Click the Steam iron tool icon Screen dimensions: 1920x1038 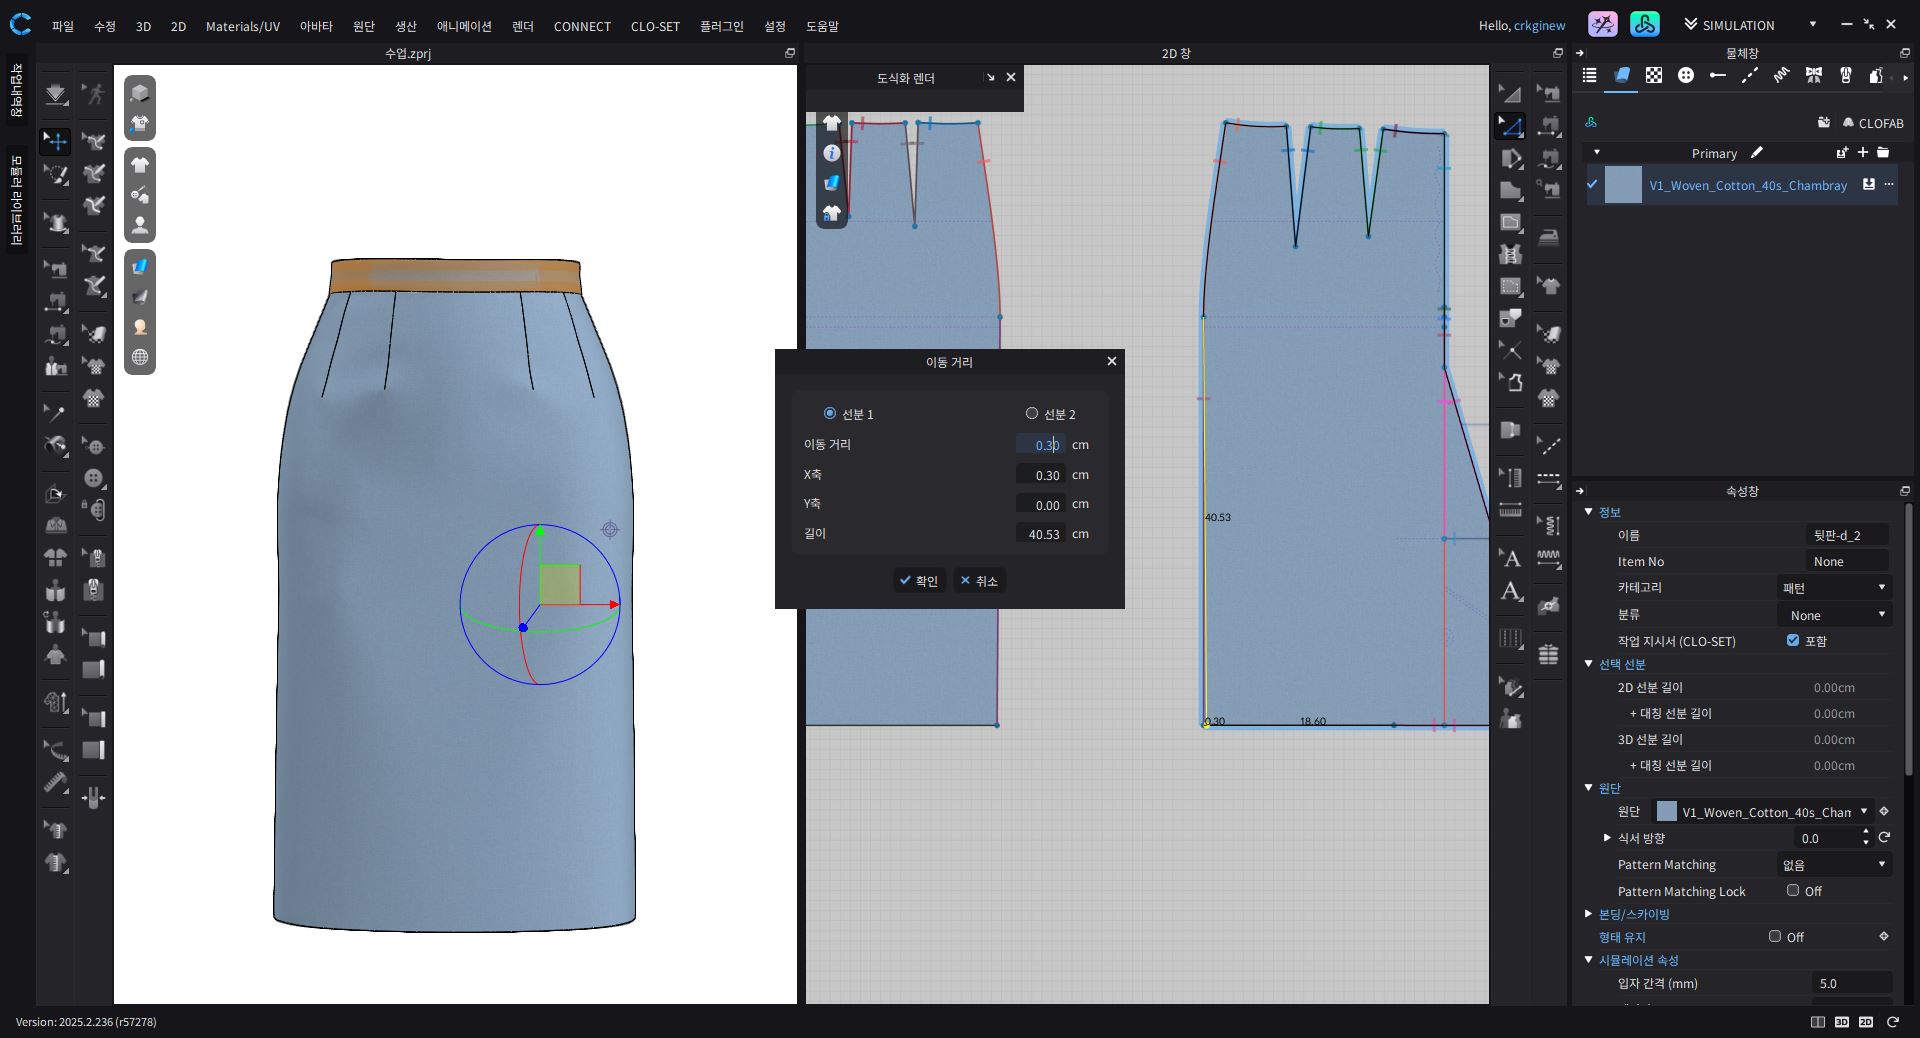(x=1549, y=238)
